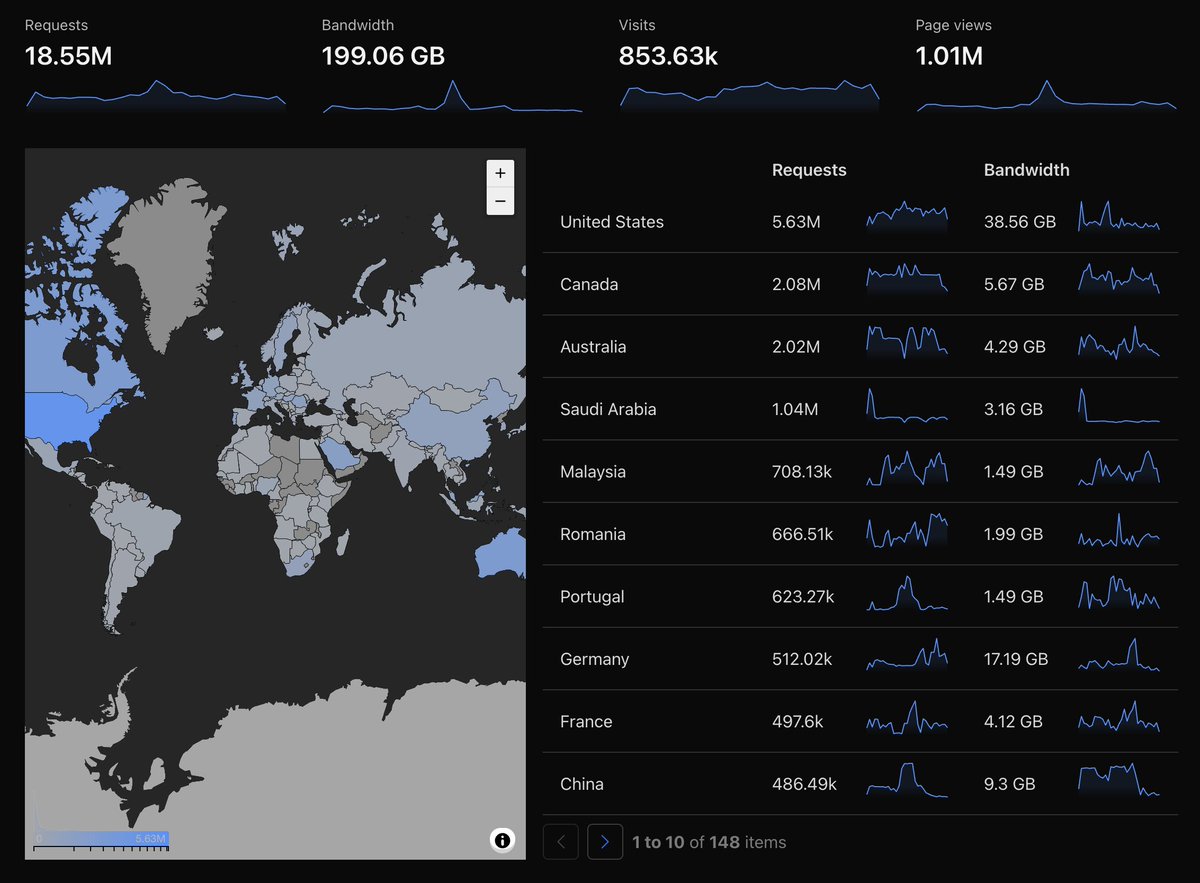Click the Page views 1.01M figure
Image resolution: width=1200 pixels, height=883 pixels.
(x=949, y=56)
